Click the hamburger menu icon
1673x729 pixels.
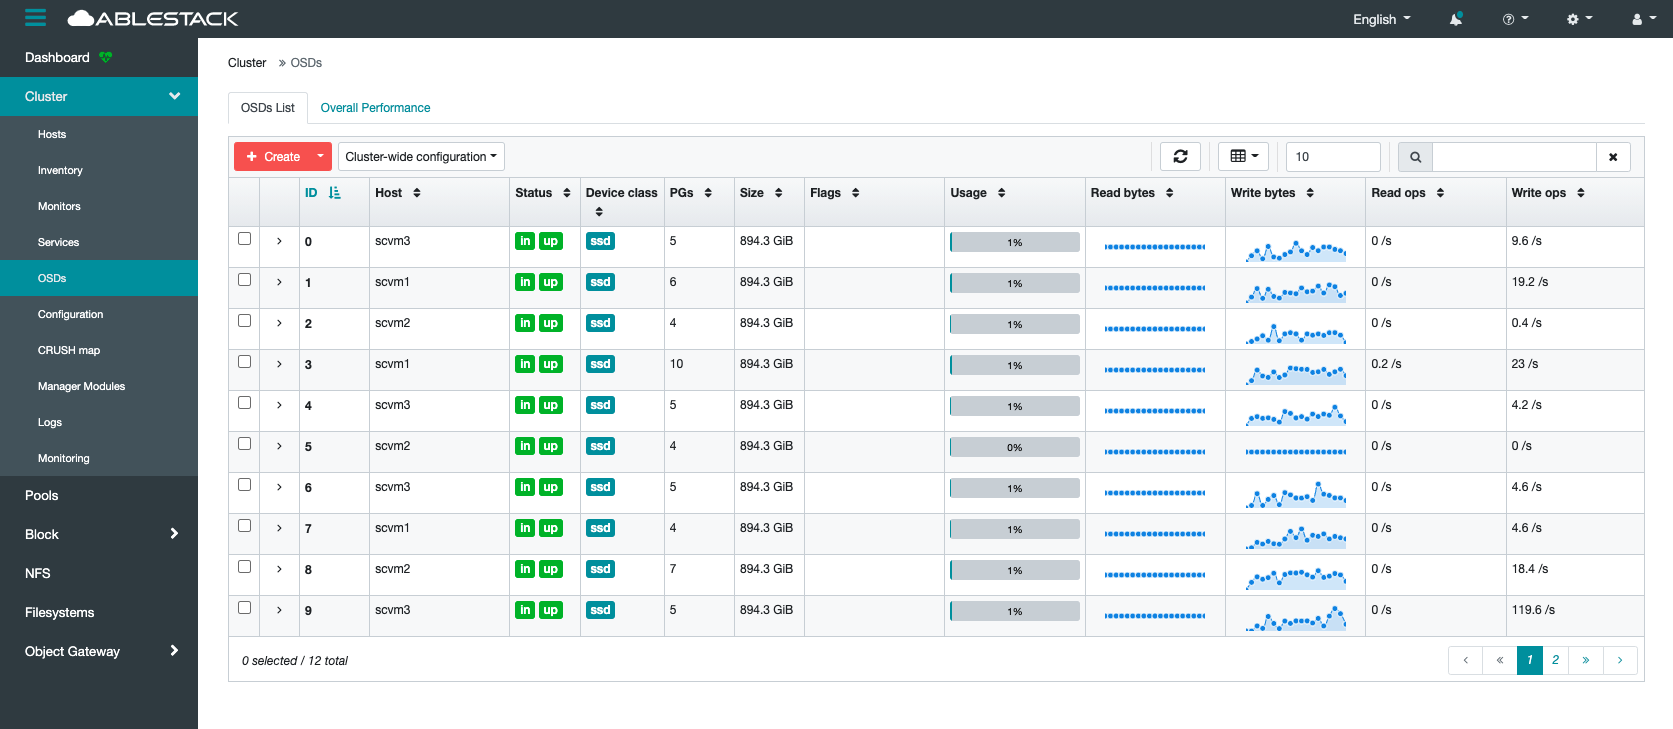(x=36, y=18)
